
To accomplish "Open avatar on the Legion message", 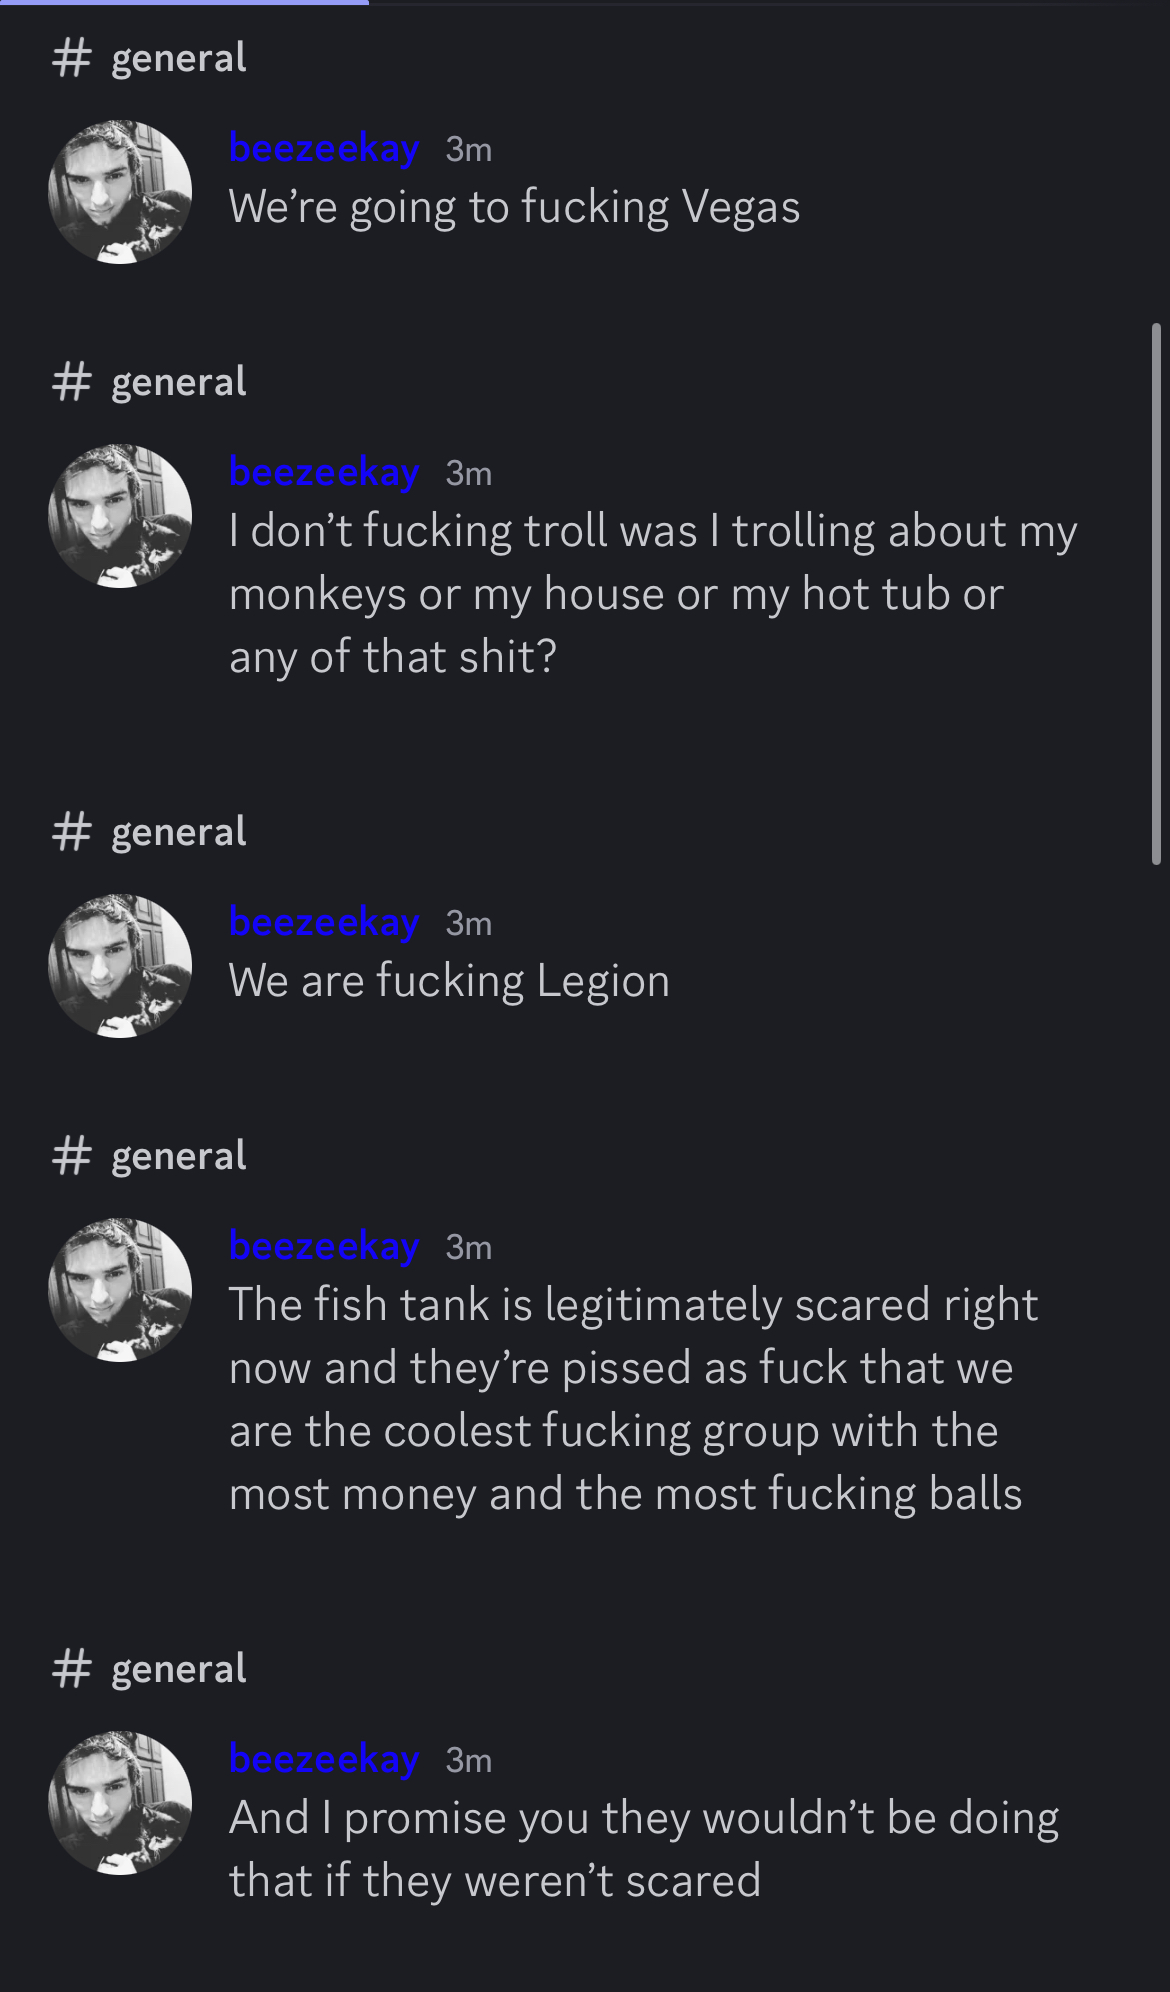I will (x=120, y=966).
